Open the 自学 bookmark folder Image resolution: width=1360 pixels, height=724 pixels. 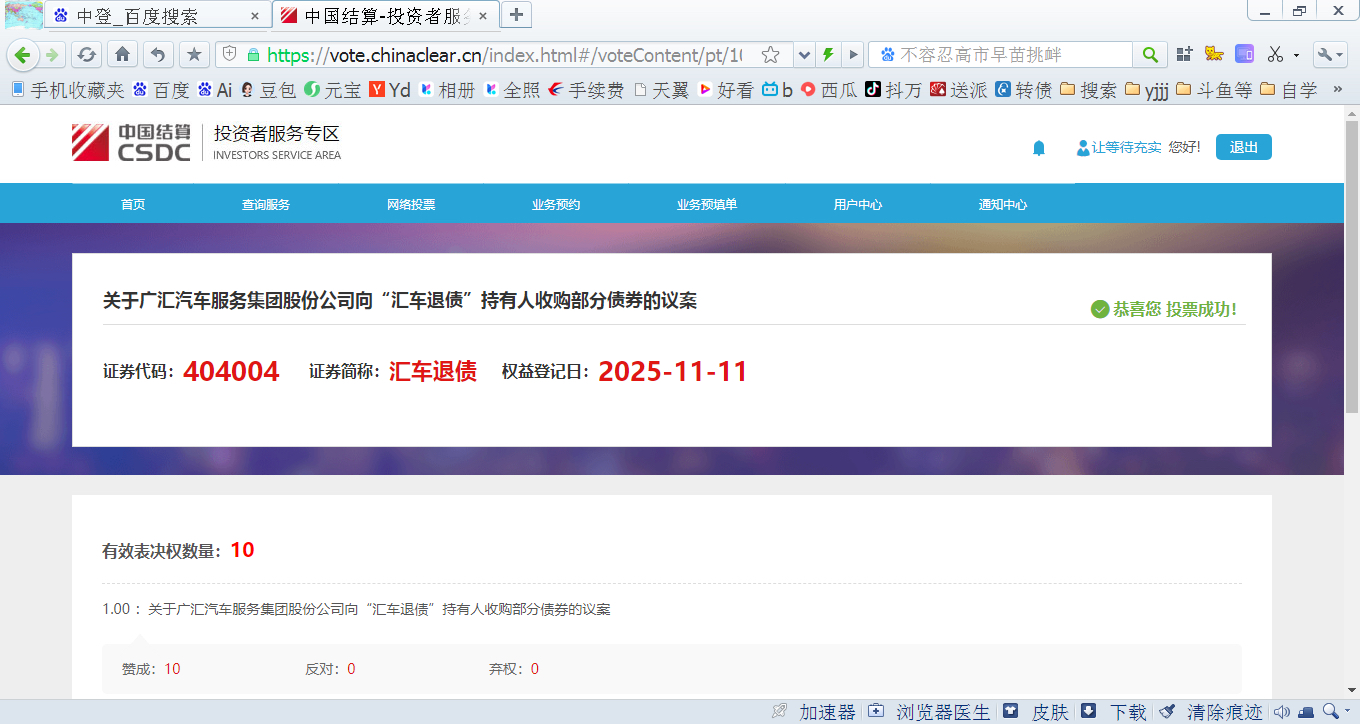coord(1289,90)
